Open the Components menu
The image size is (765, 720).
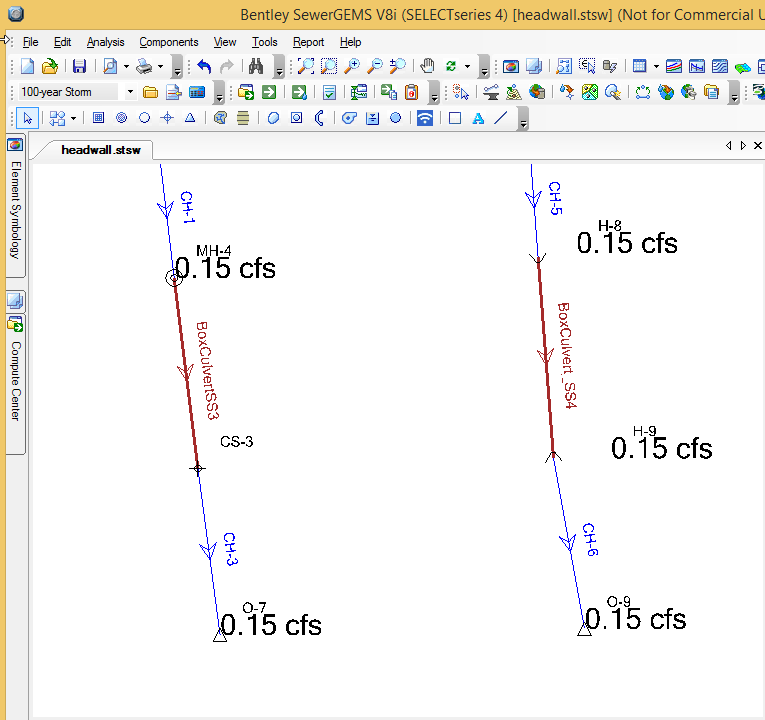(168, 42)
